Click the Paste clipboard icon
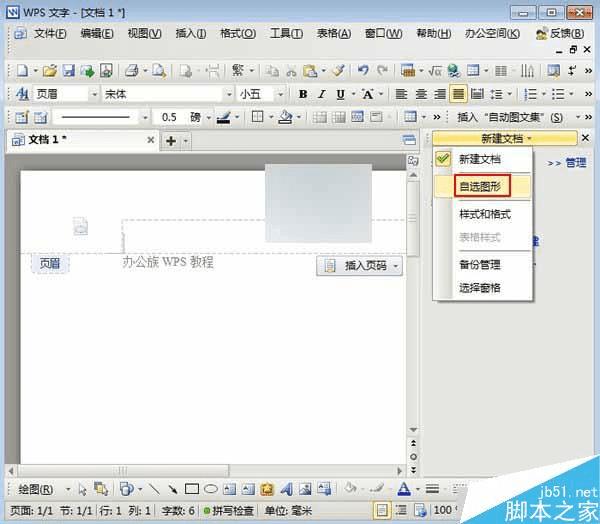 [310, 71]
